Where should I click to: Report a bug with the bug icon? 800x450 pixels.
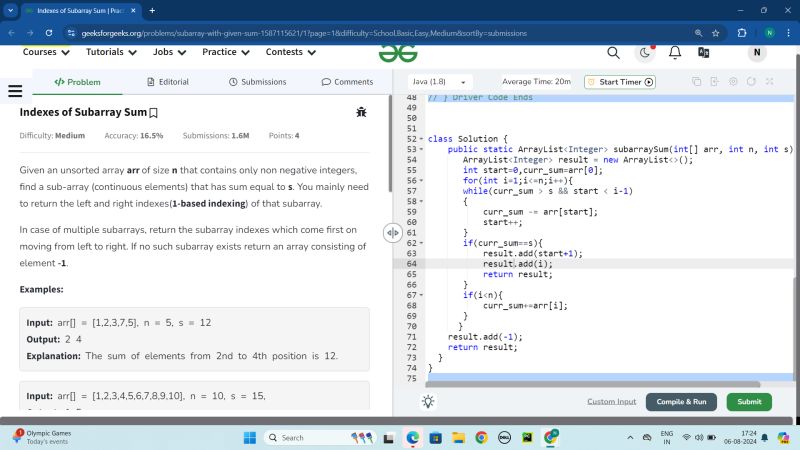(361, 112)
